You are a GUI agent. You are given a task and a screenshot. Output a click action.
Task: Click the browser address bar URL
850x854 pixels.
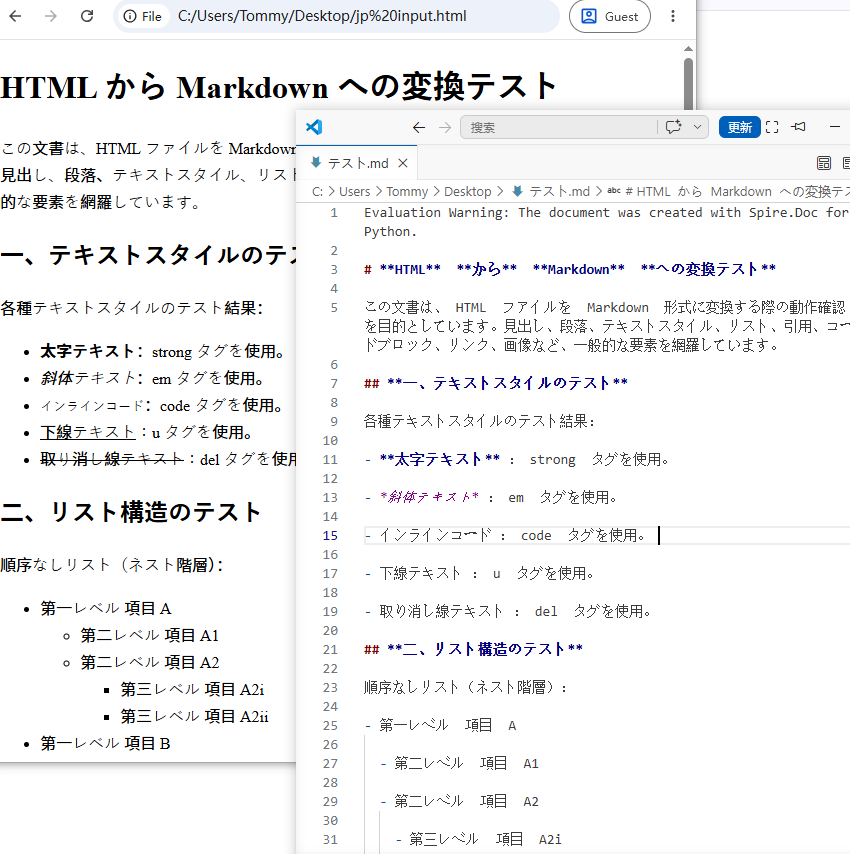[x=322, y=16]
